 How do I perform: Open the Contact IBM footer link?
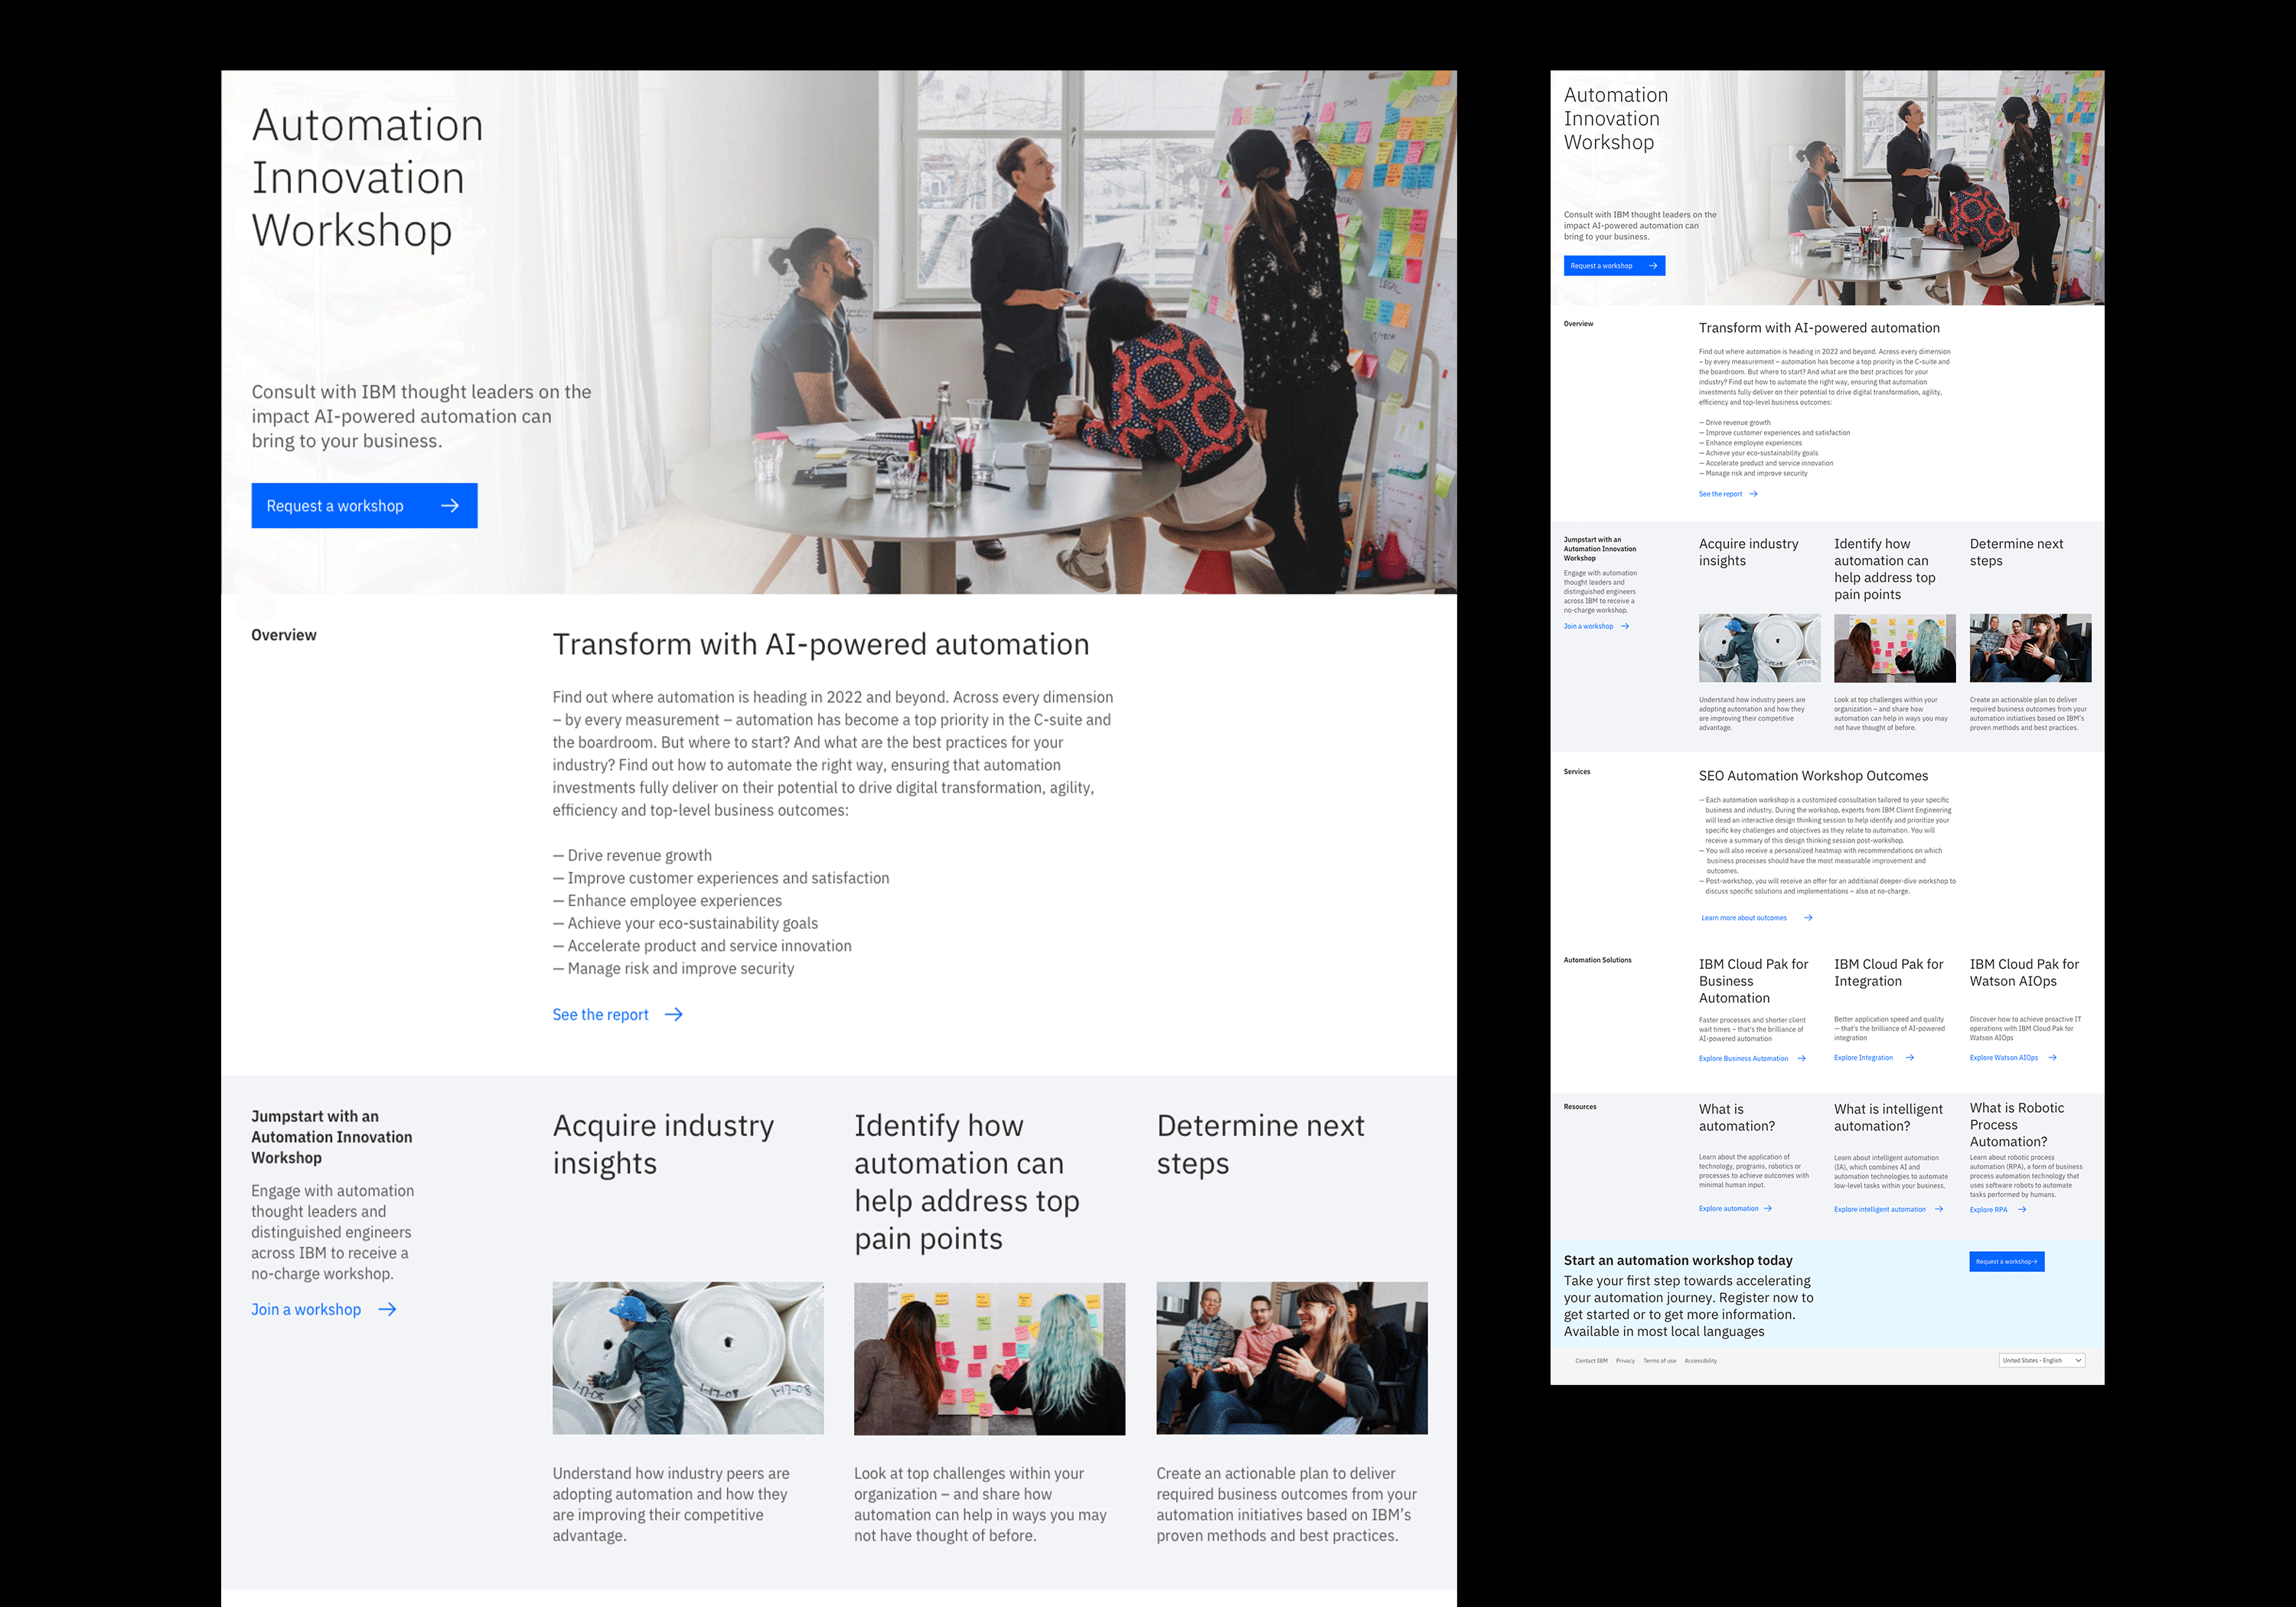(x=1591, y=1360)
